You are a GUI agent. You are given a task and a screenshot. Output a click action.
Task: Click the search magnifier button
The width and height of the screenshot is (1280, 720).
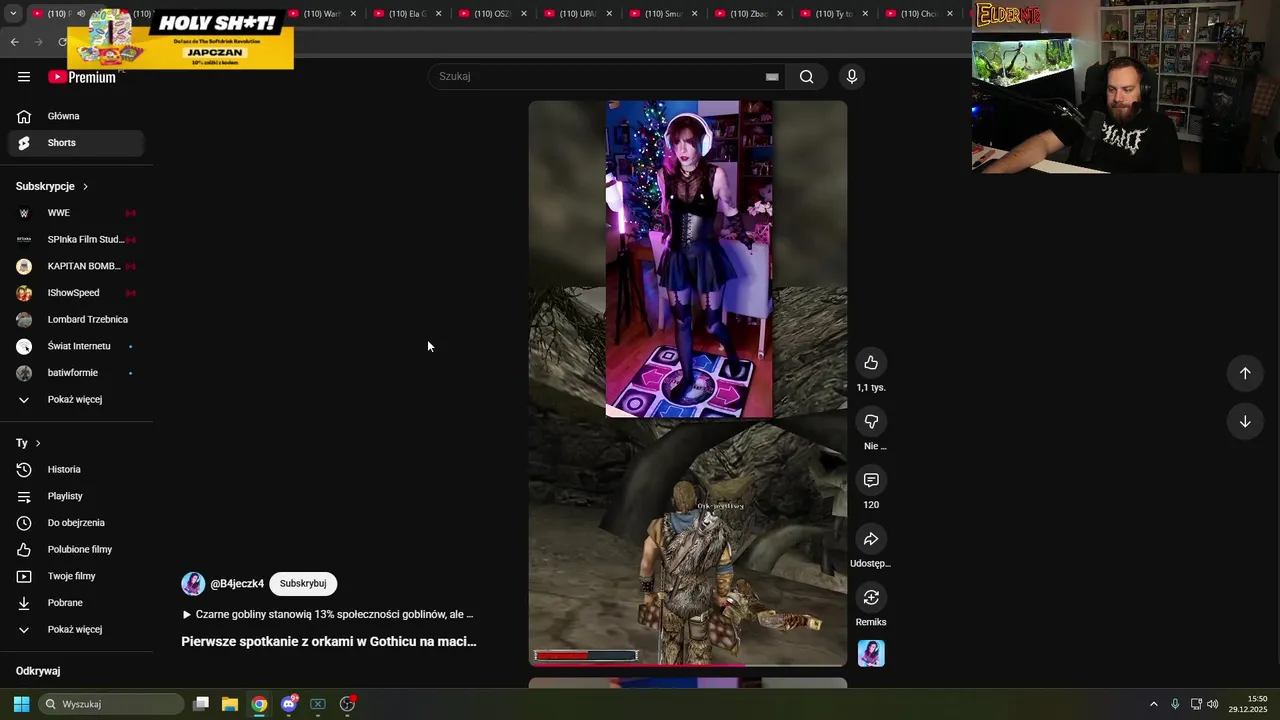tap(806, 77)
